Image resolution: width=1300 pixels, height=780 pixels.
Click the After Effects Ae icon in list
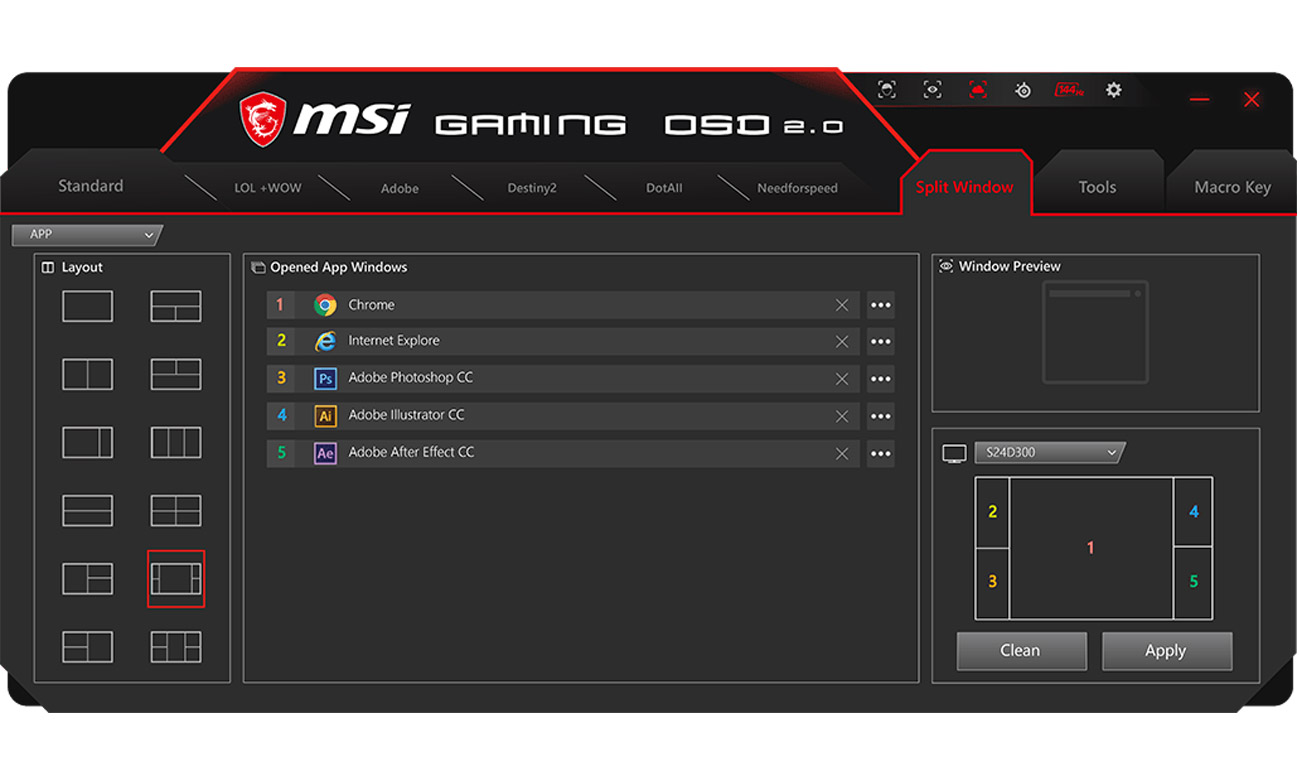pyautogui.click(x=325, y=453)
